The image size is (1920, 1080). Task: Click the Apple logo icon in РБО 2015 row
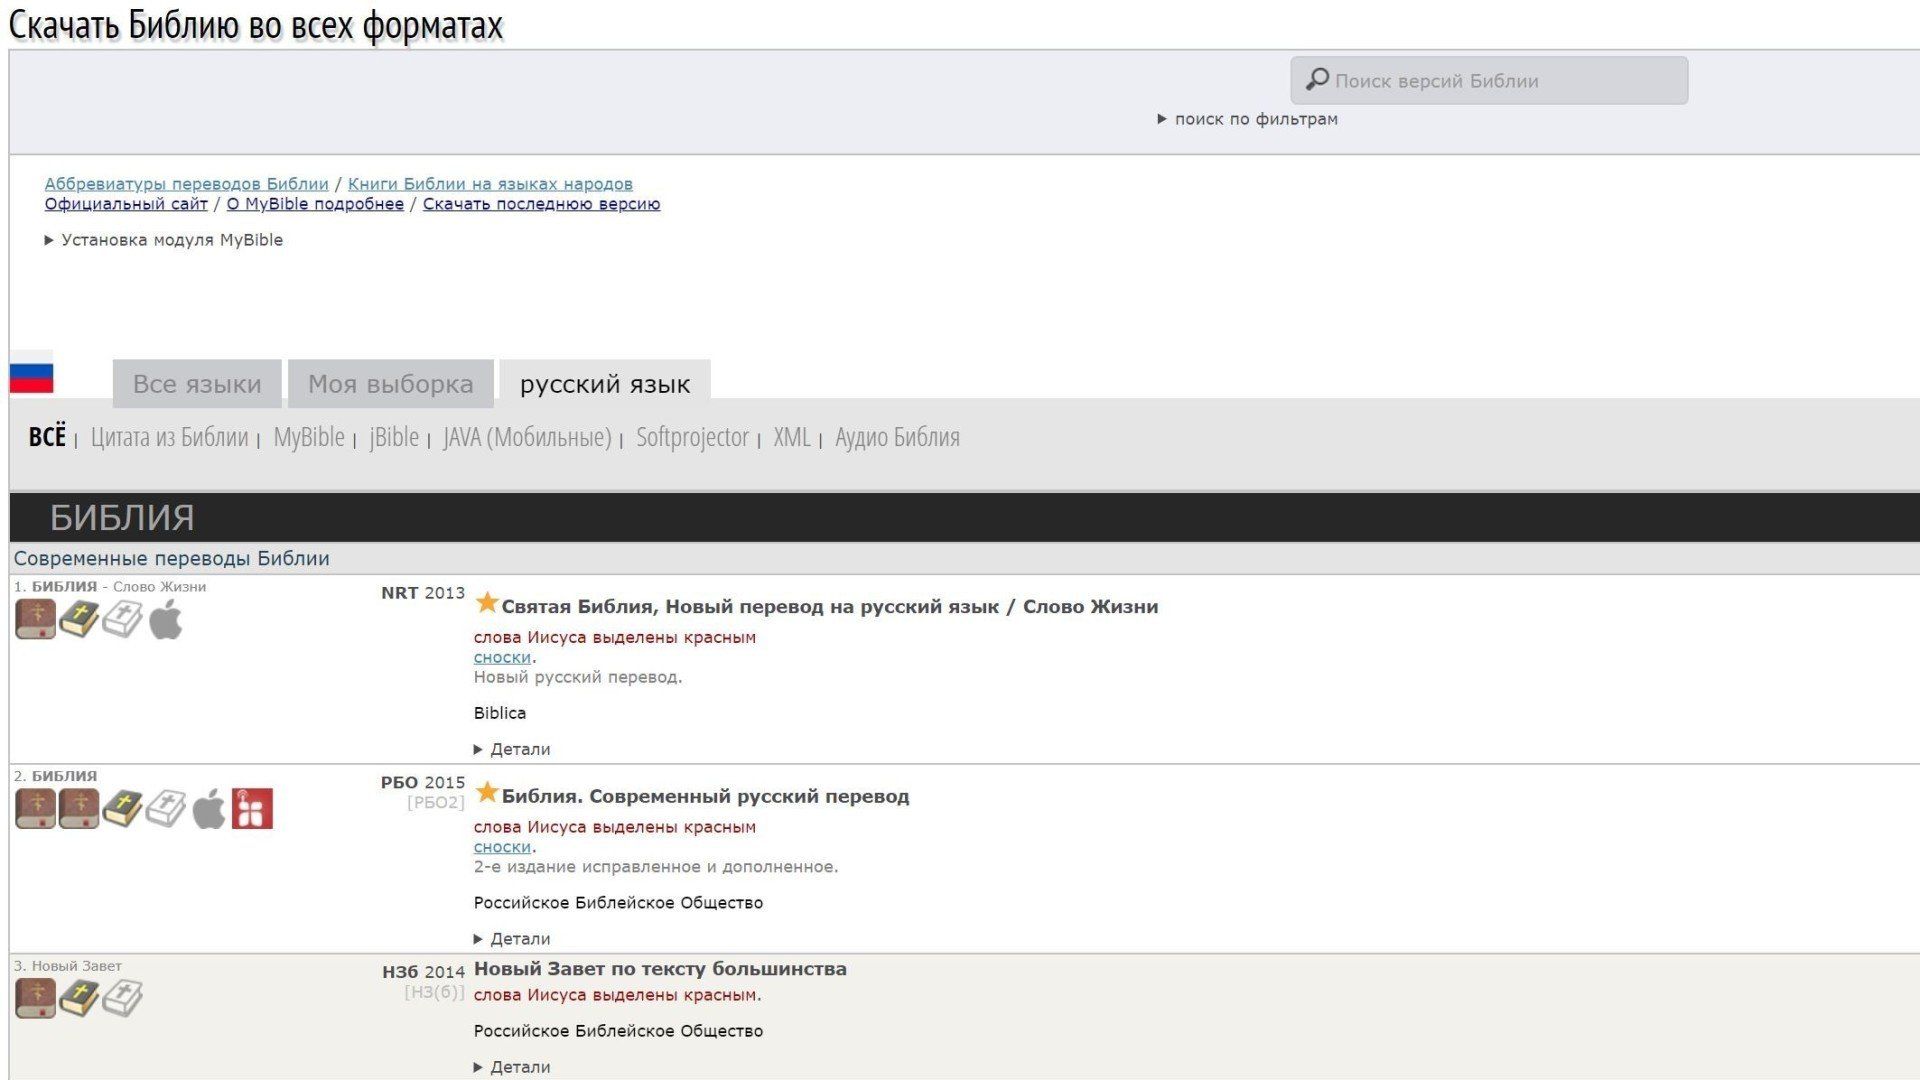coord(209,809)
